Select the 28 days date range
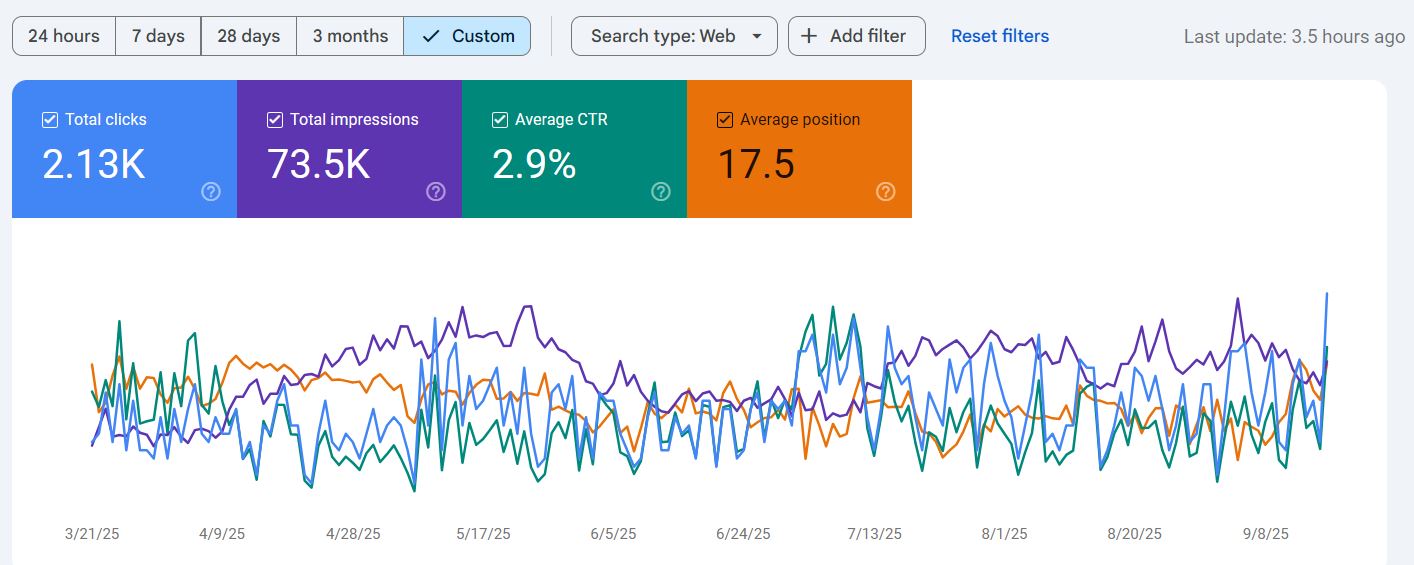 248,36
